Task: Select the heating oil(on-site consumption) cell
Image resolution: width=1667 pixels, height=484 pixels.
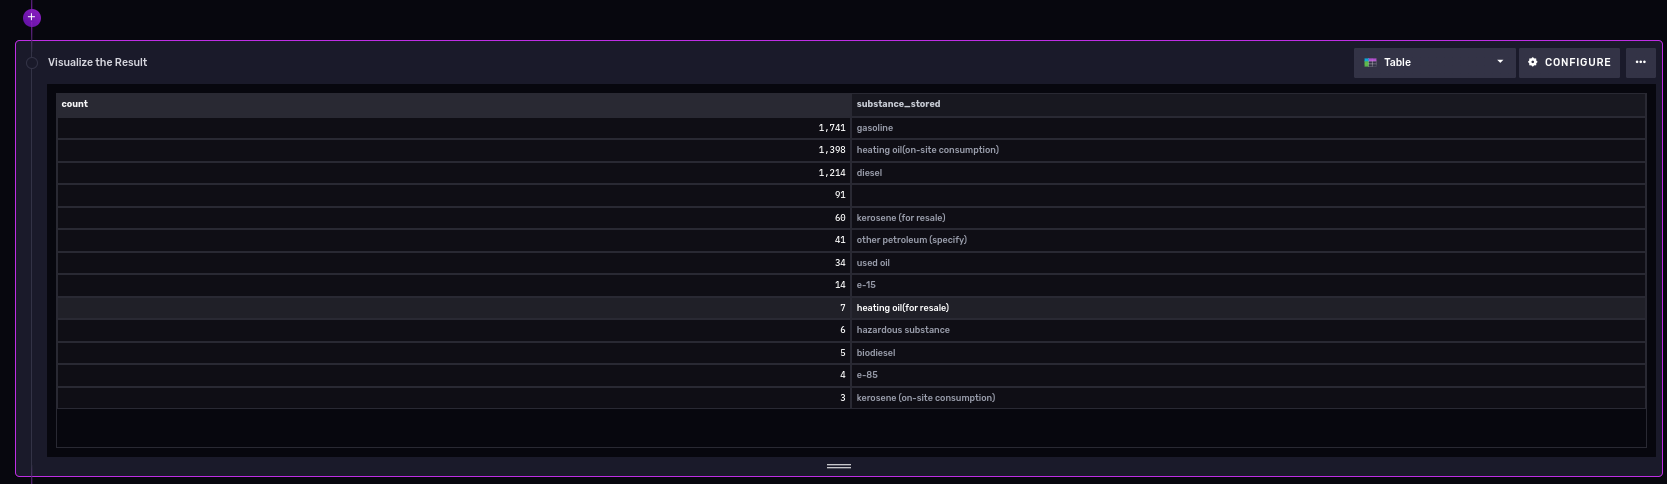Action: click(927, 150)
